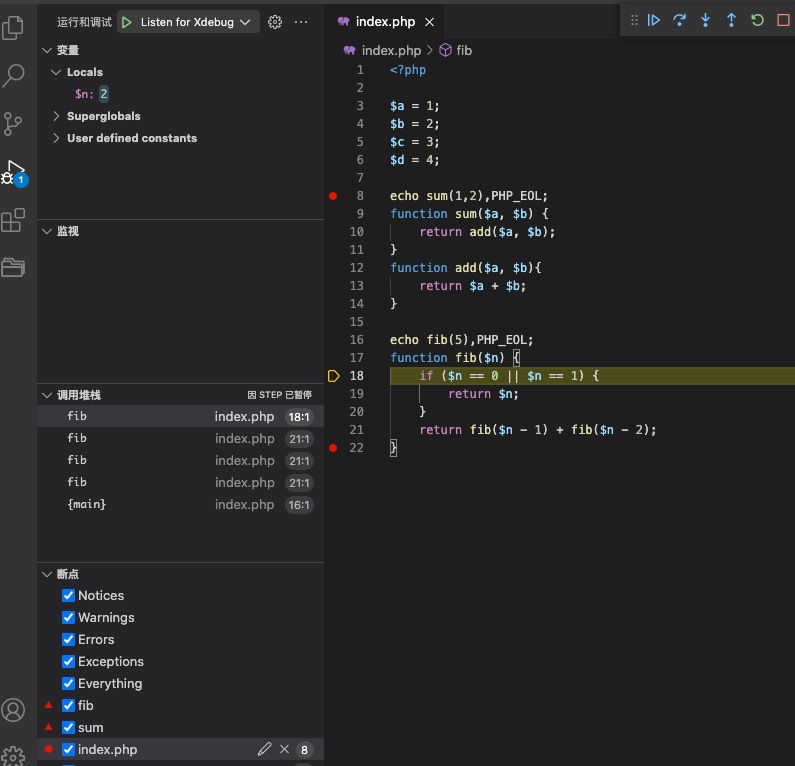Select the second fib stack frame
Screen dimensions: 795x766
[x=180, y=439]
